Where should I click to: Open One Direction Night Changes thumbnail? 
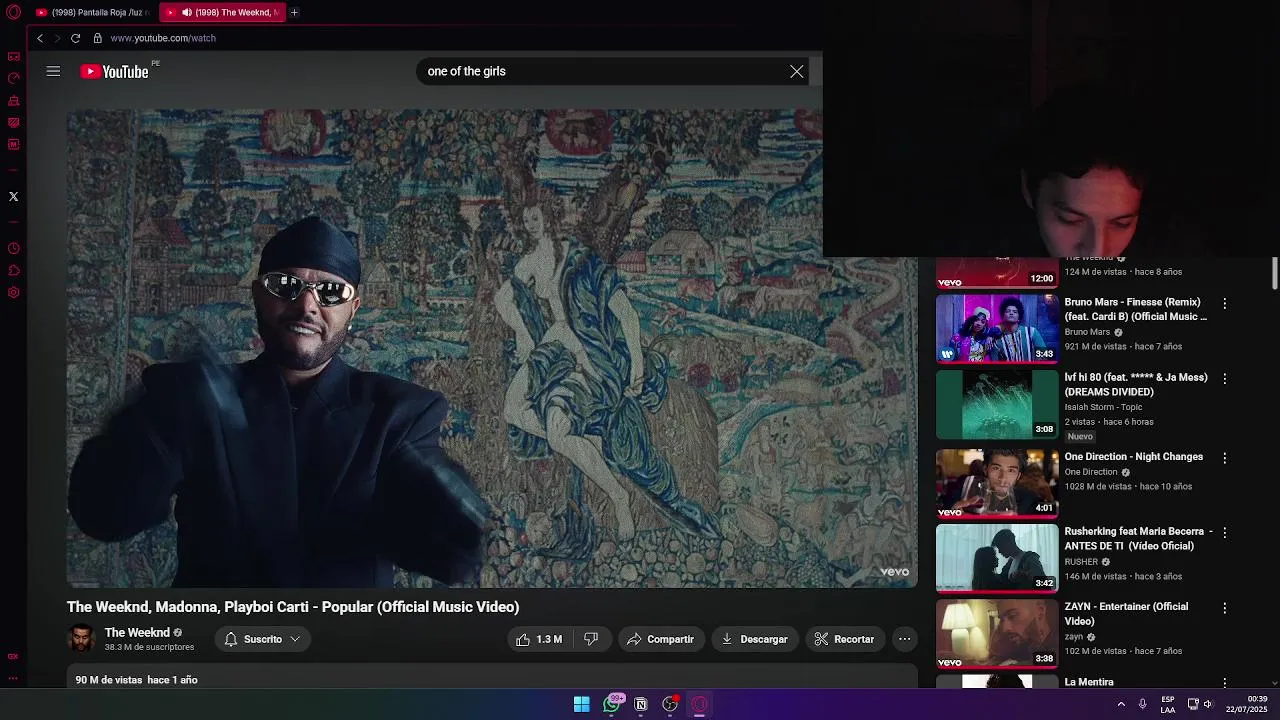point(997,484)
